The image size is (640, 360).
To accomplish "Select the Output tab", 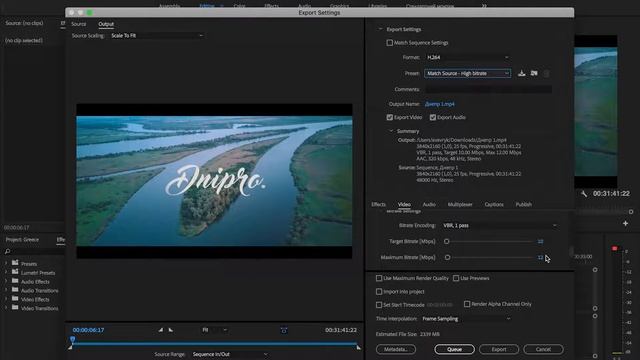I will [x=106, y=24].
